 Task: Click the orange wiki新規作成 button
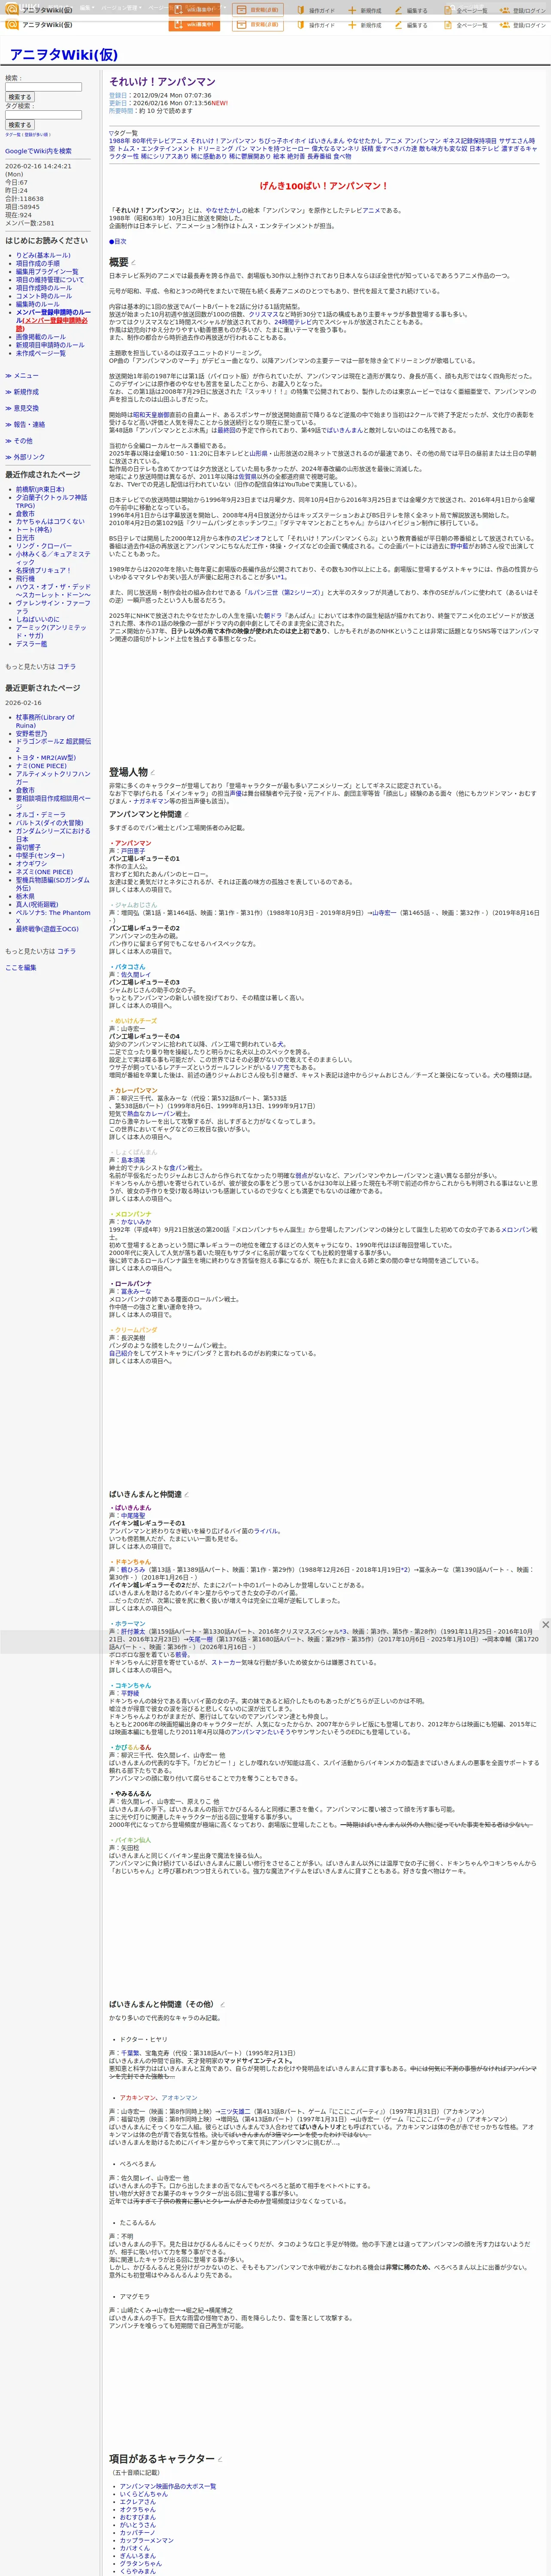pyautogui.click(x=194, y=24)
